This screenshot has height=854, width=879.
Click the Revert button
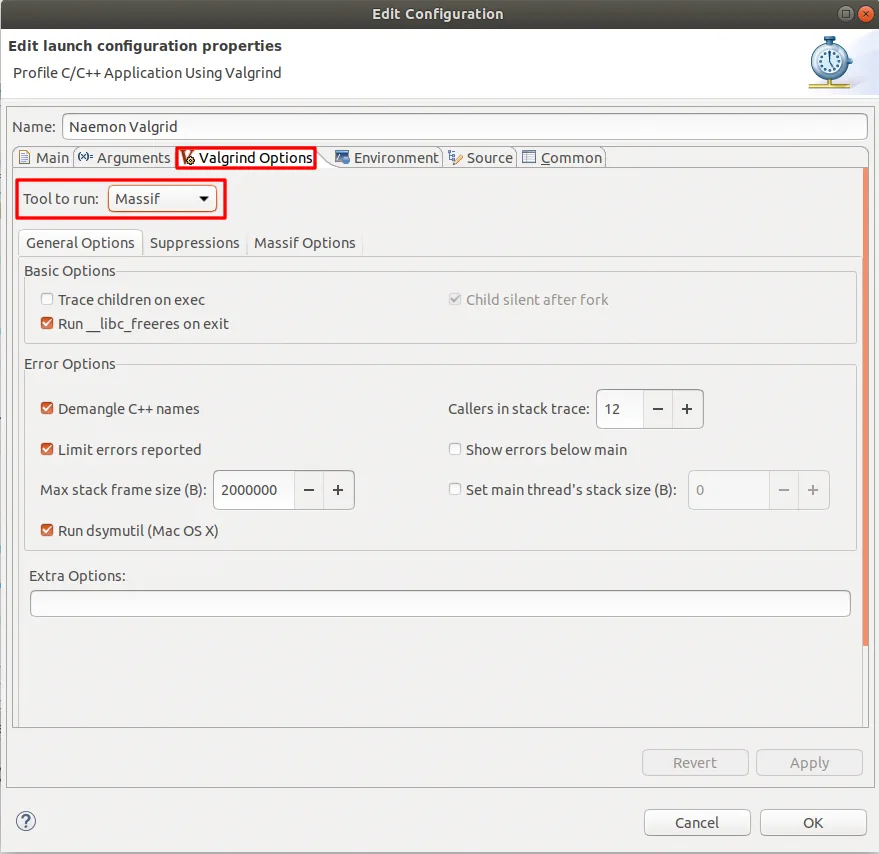click(x=695, y=763)
